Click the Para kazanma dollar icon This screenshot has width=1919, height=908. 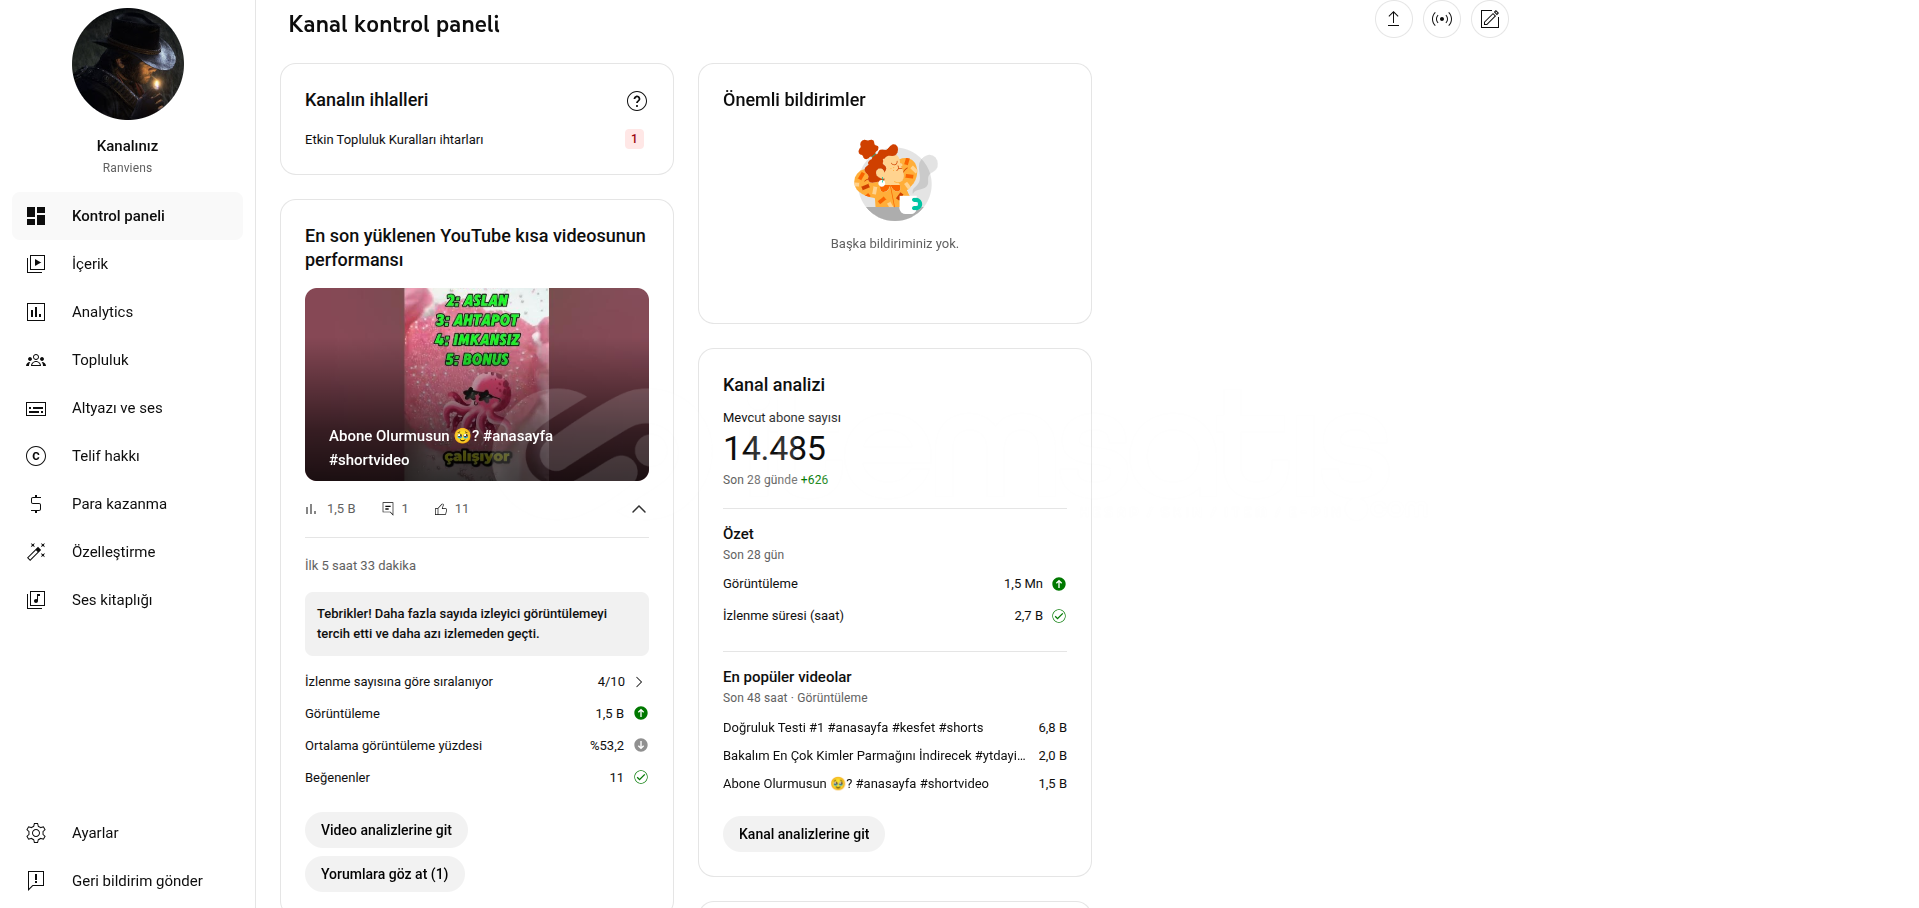36,504
